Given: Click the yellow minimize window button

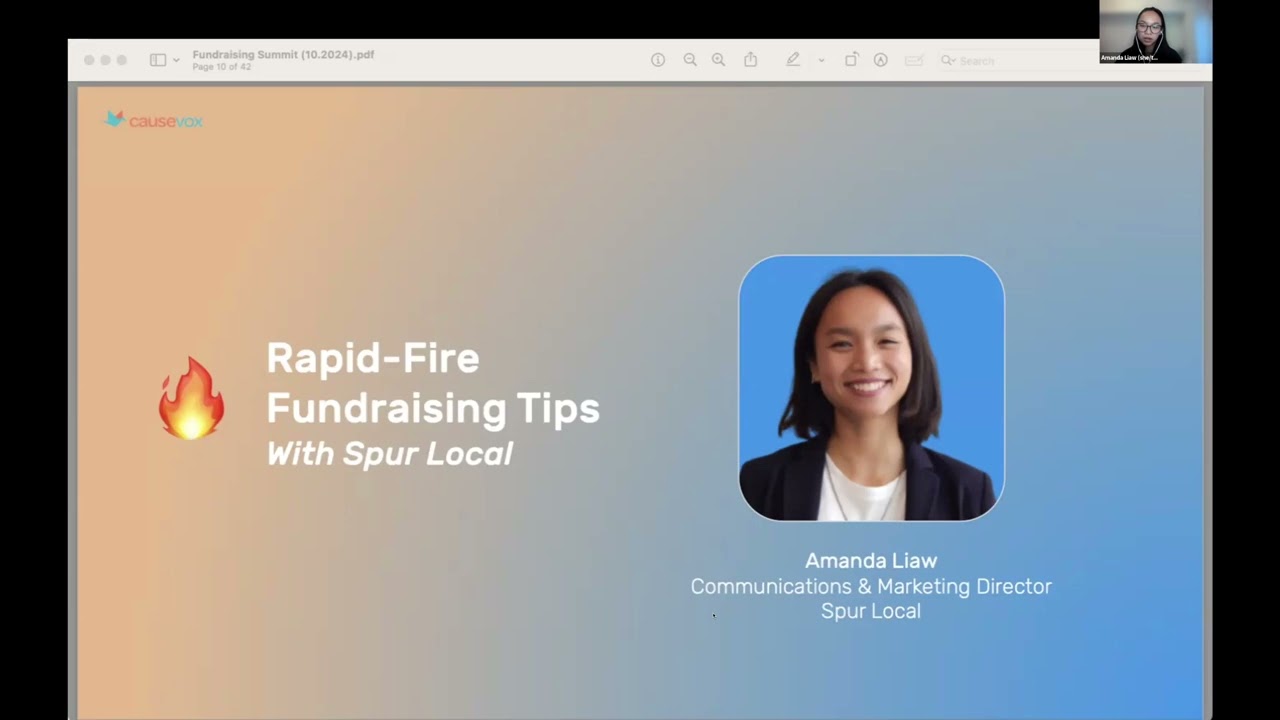Looking at the screenshot, I should [105, 60].
